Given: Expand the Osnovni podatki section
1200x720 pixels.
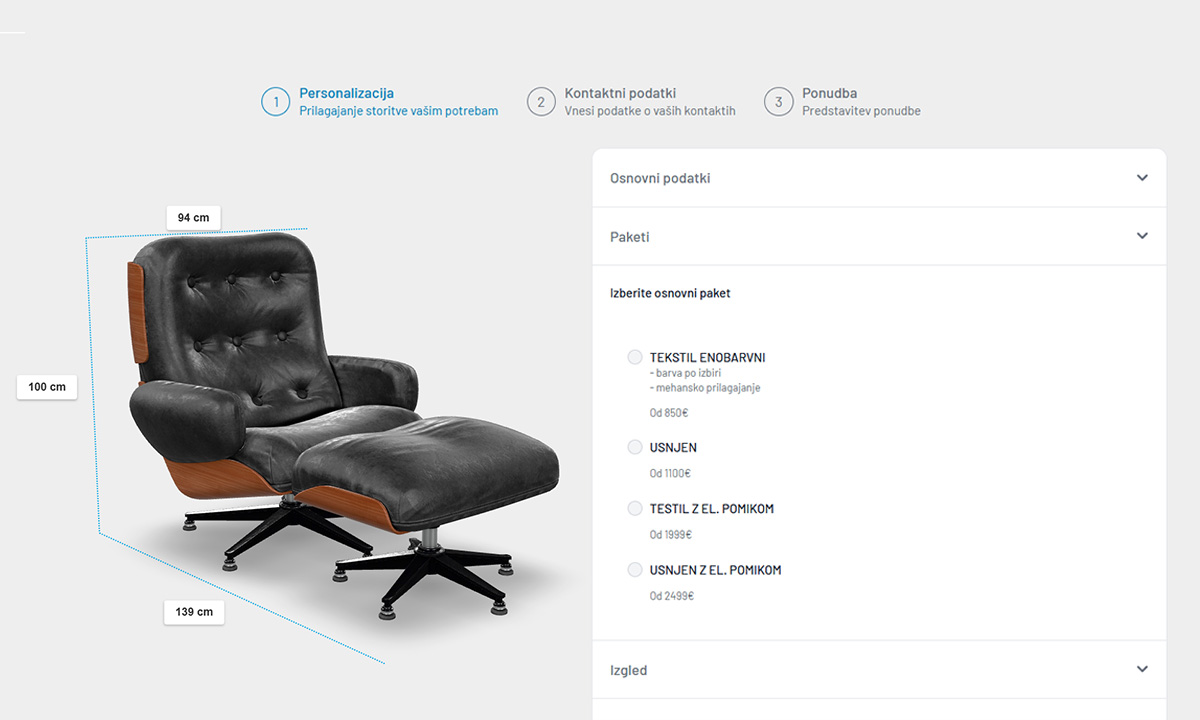Looking at the screenshot, I should pos(879,178).
